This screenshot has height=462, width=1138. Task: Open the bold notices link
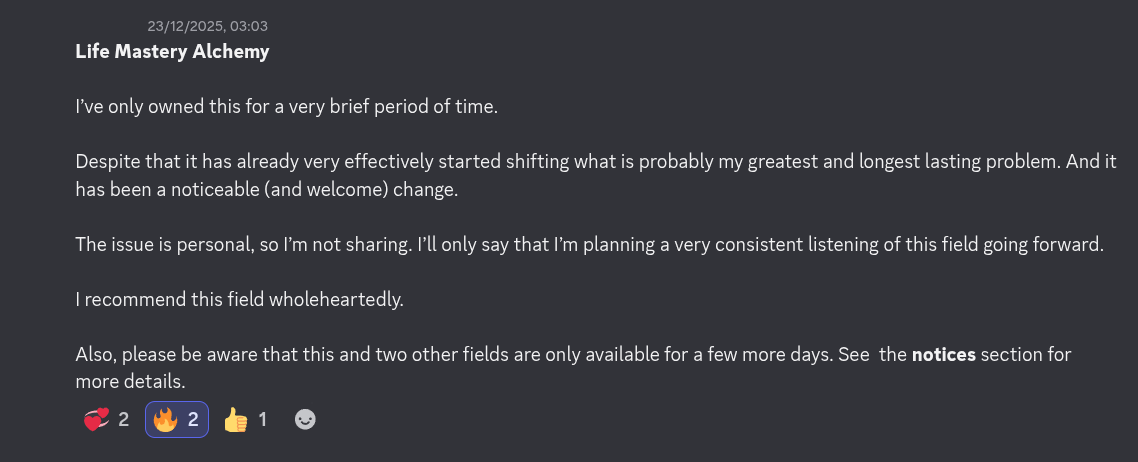click(943, 355)
